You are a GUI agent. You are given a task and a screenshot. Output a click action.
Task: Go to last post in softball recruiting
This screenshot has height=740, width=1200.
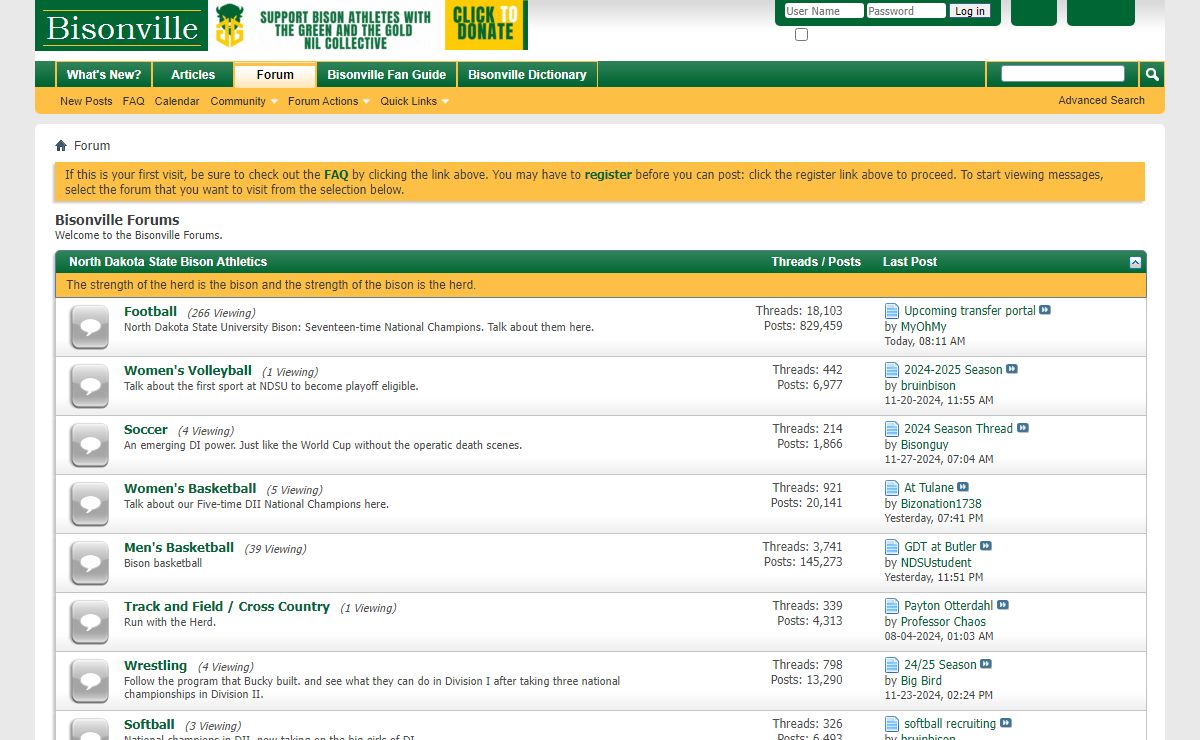pos(1006,723)
